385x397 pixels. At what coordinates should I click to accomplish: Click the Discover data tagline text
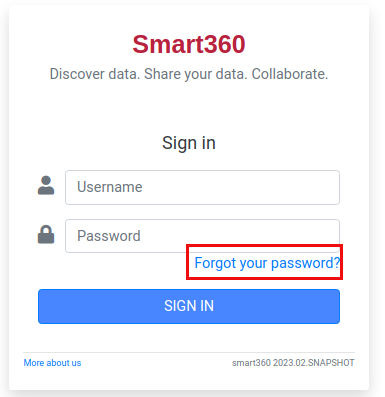click(189, 74)
